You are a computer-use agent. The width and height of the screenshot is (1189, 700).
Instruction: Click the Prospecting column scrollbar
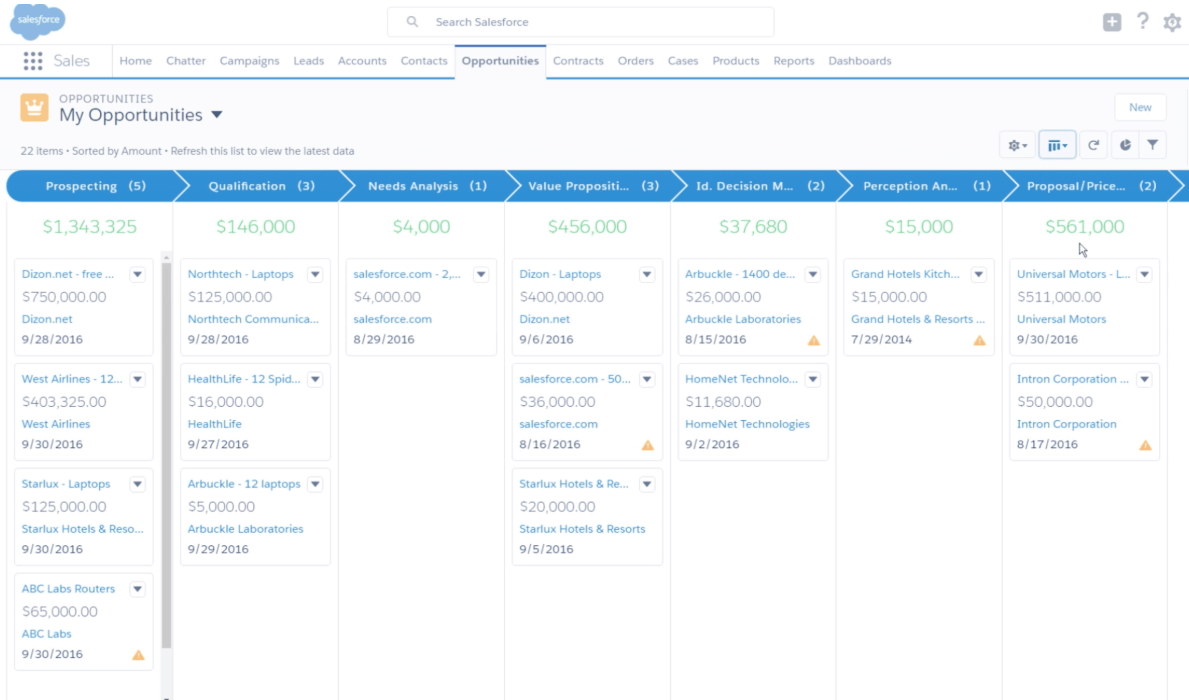[166, 455]
